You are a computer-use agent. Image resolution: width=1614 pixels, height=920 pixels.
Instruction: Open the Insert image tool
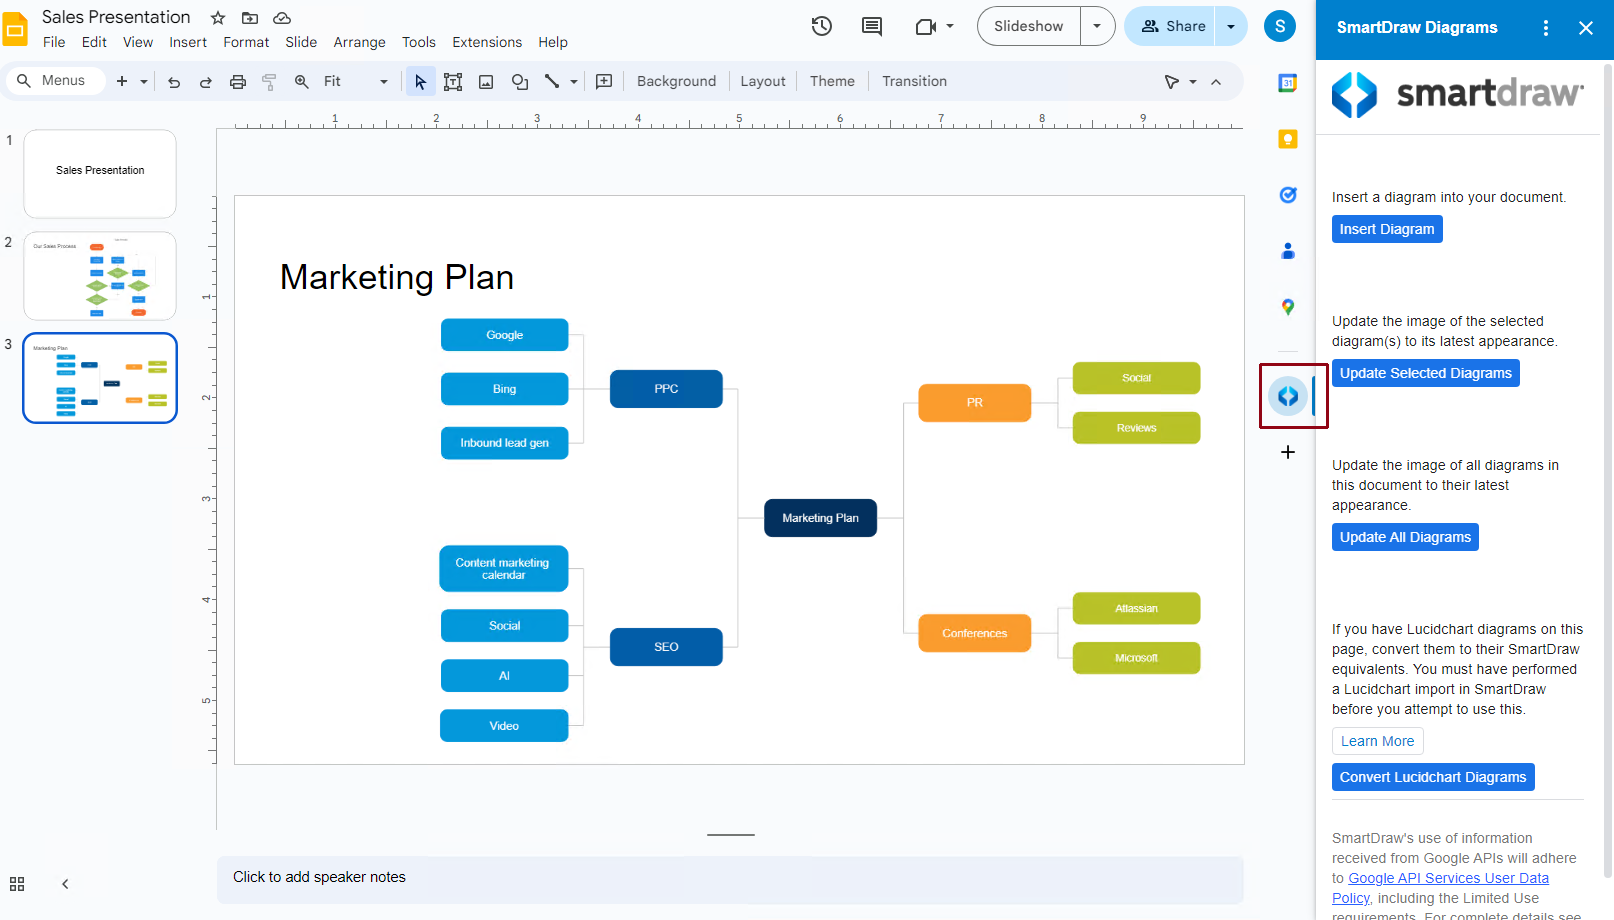(x=486, y=81)
